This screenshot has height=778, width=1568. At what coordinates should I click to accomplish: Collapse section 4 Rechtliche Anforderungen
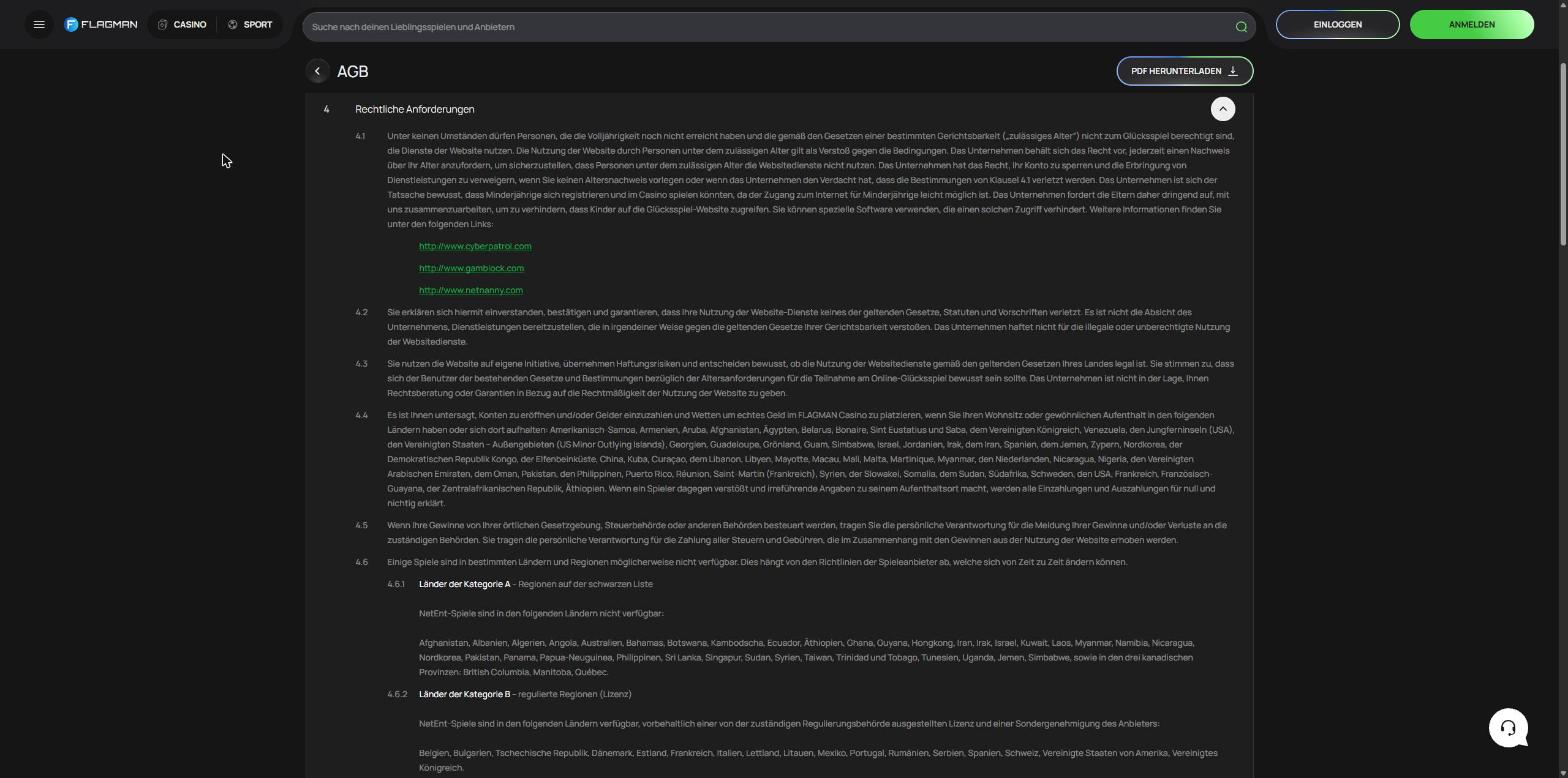click(x=1222, y=109)
